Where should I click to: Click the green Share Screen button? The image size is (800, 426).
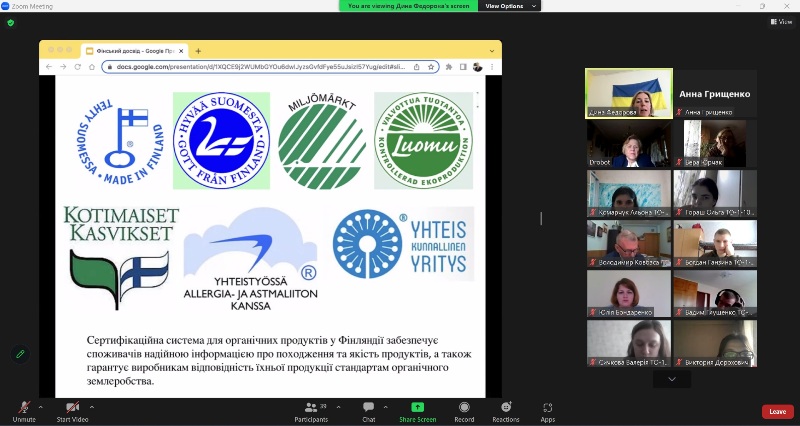(x=417, y=411)
